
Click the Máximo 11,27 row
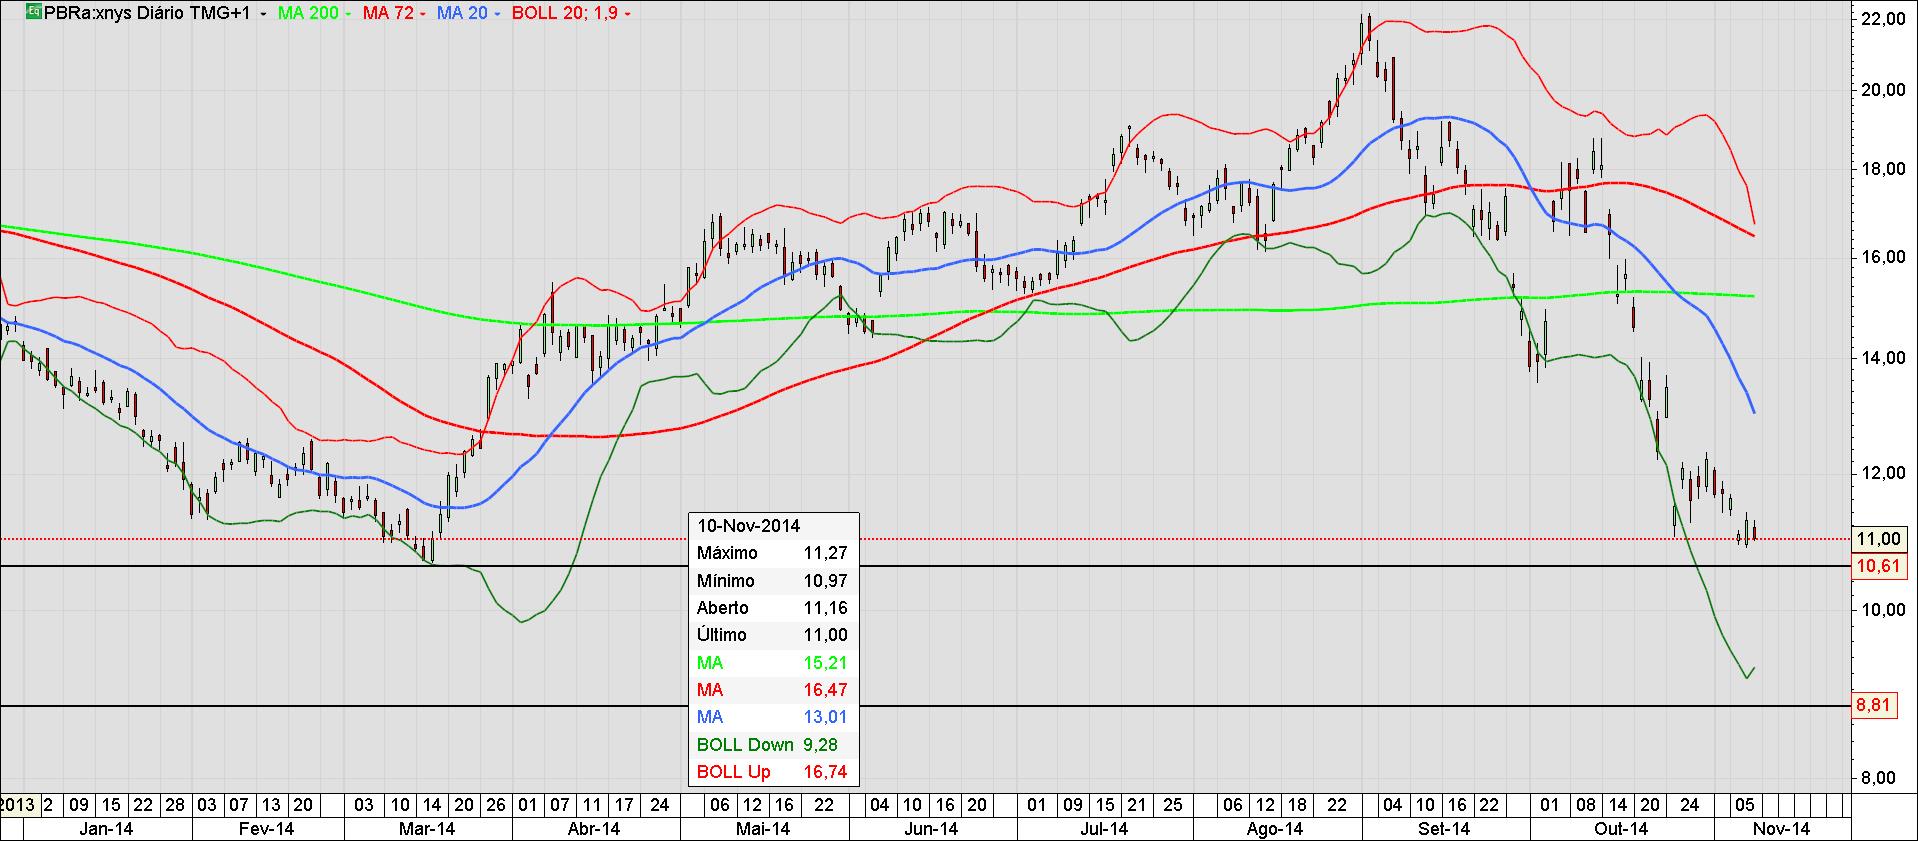click(x=773, y=553)
